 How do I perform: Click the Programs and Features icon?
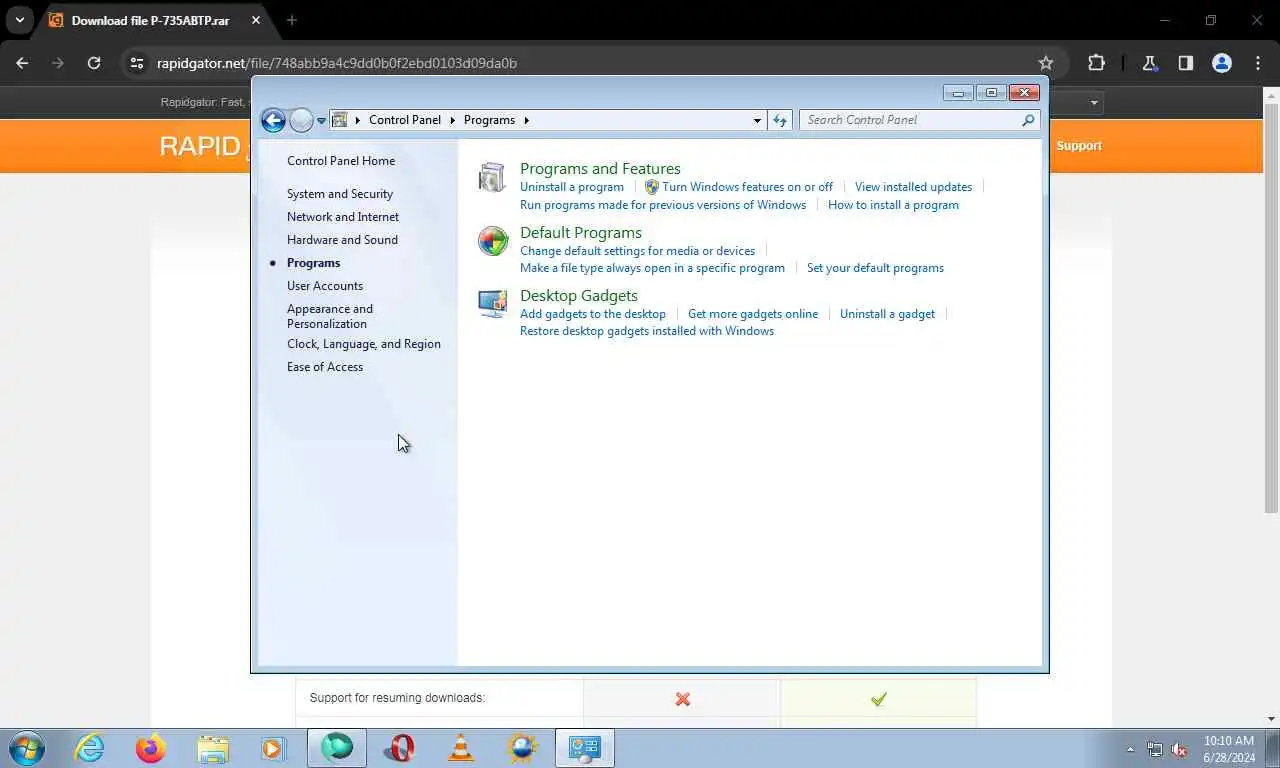pos(492,177)
